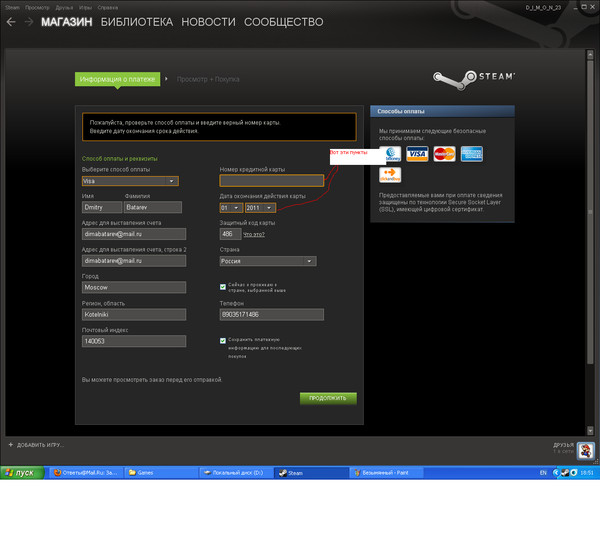Focus security code field 486

(230, 234)
